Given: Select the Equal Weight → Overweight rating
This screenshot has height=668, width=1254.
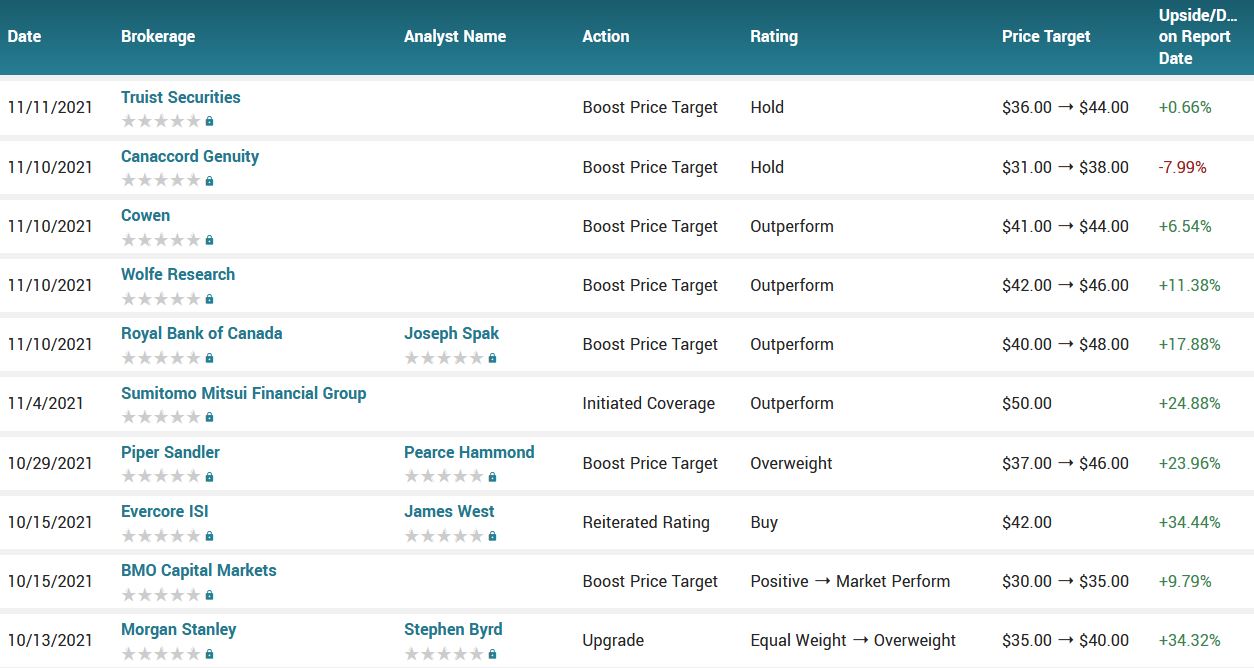Looking at the screenshot, I should point(853,640).
